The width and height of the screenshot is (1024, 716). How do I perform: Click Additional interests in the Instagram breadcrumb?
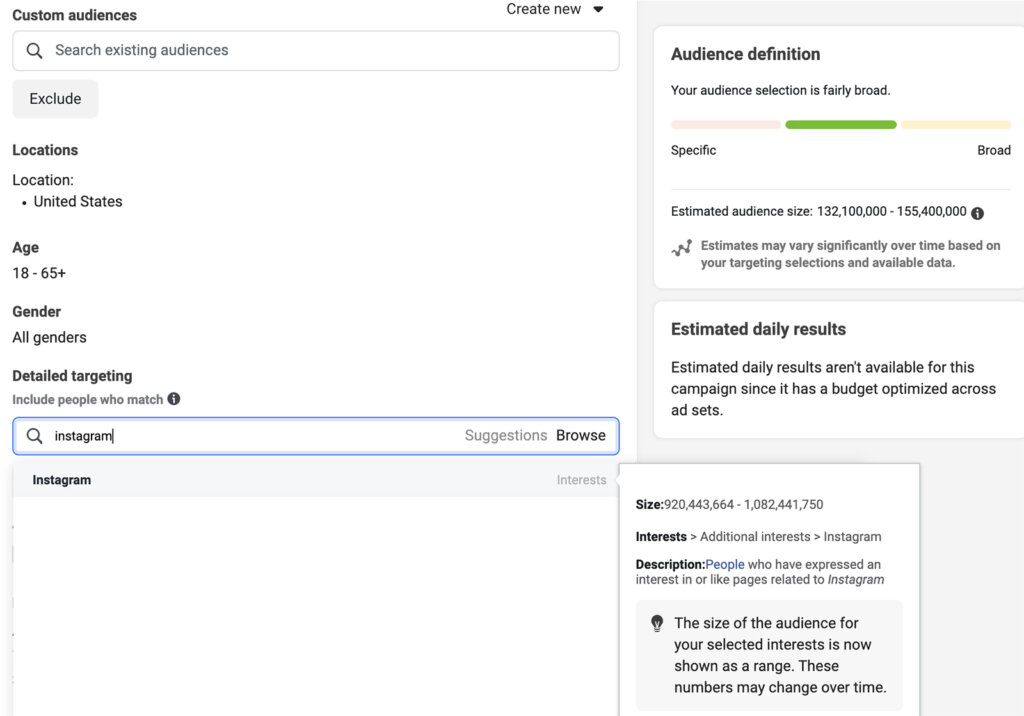point(754,536)
